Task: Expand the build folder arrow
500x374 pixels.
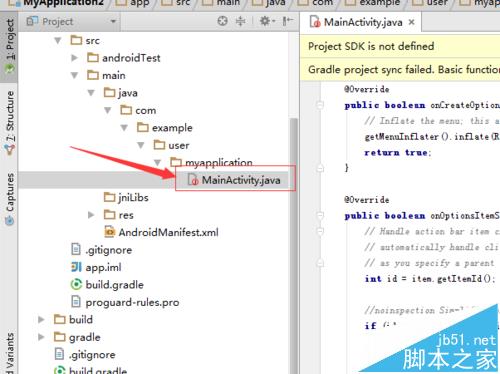Action: click(x=41, y=320)
